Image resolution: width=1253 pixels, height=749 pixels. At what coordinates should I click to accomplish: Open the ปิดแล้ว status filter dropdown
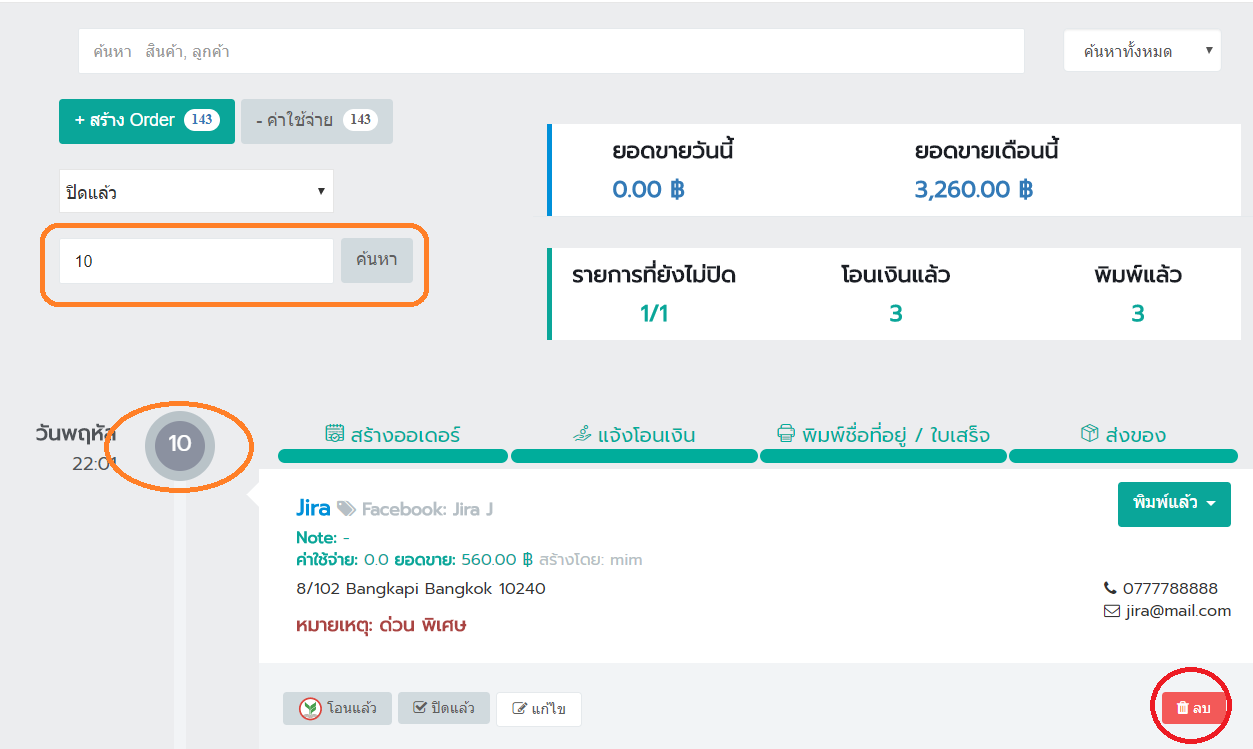tap(196, 191)
